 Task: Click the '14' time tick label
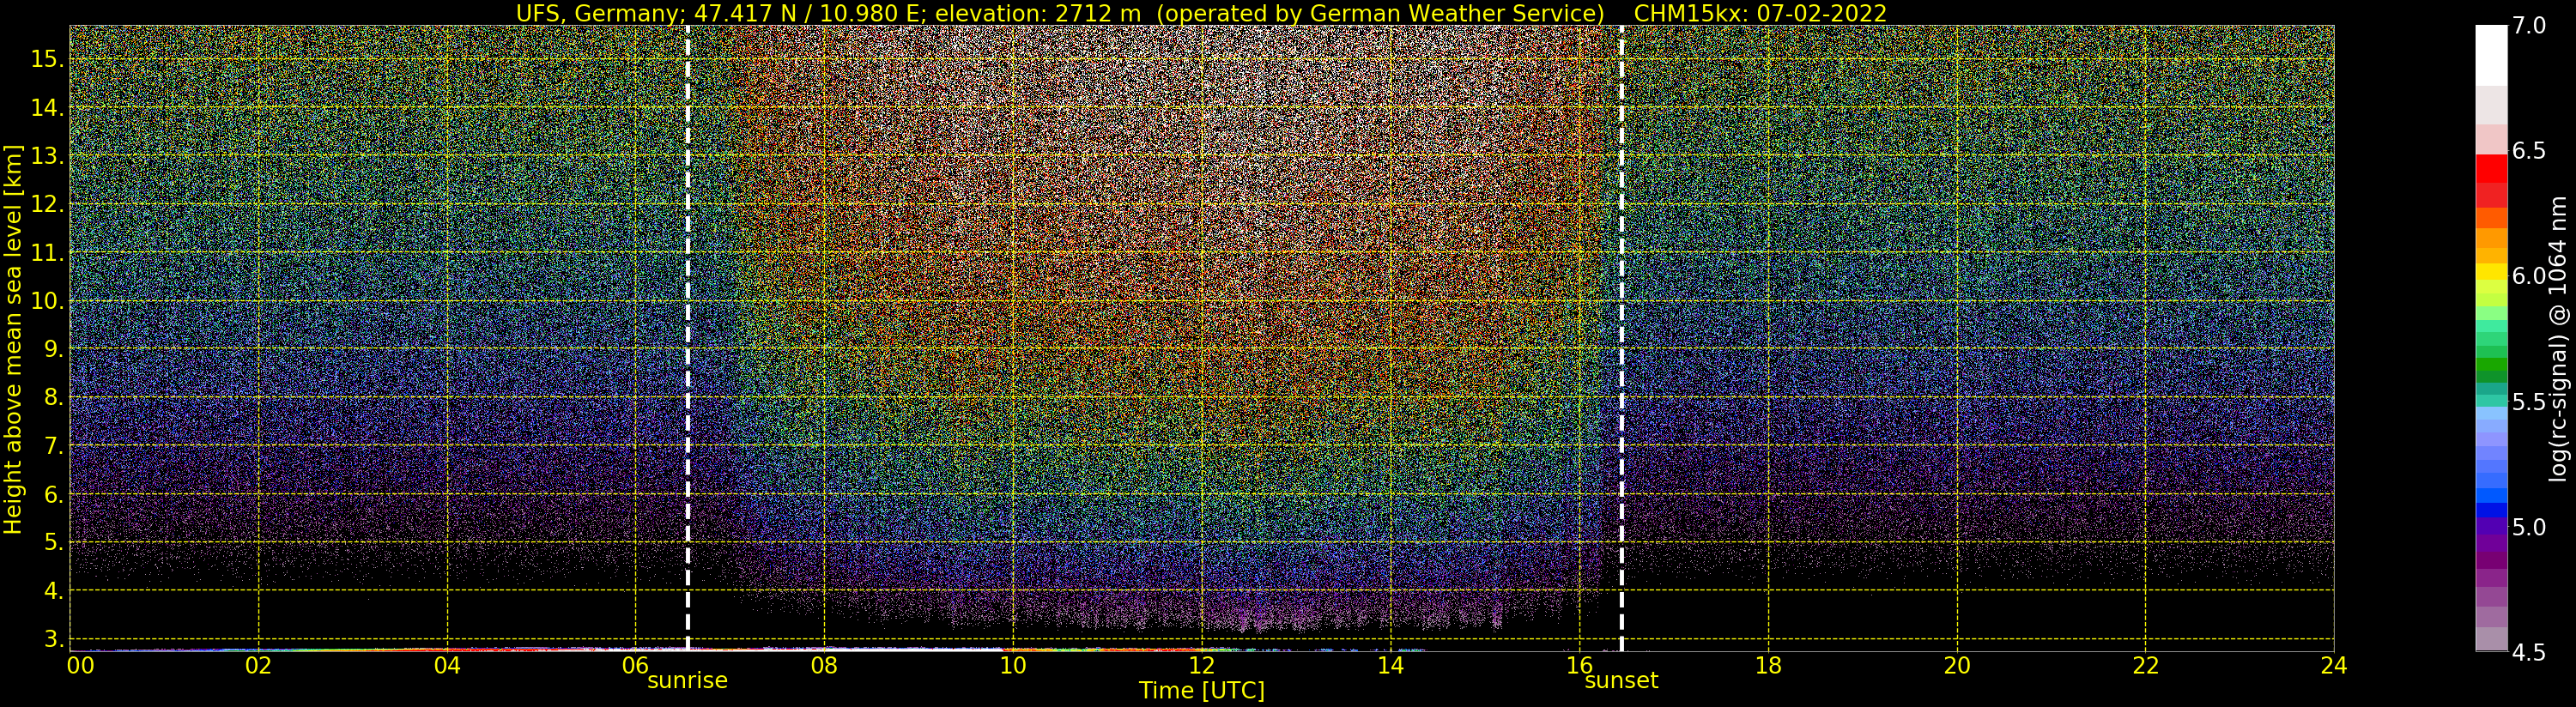point(1390,666)
